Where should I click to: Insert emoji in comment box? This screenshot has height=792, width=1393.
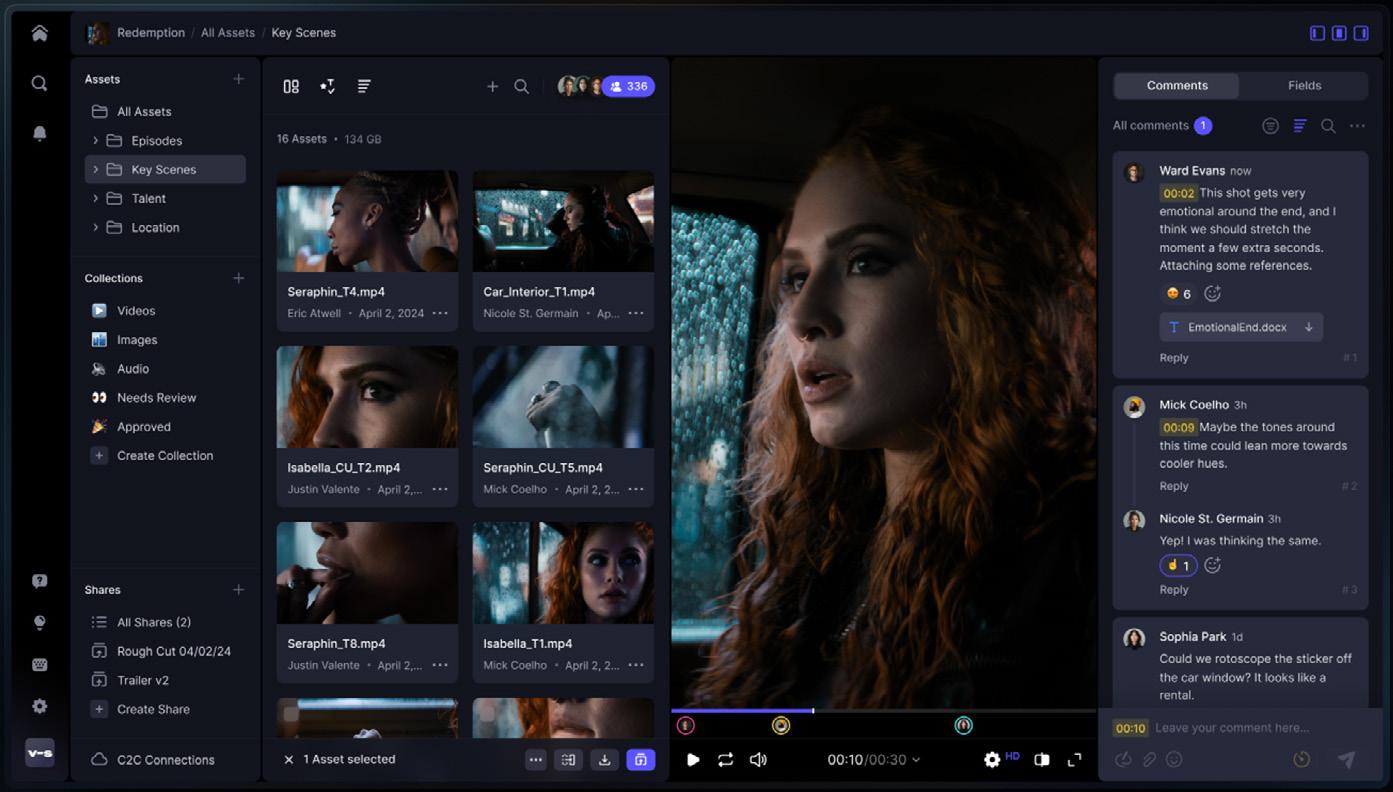pos(1175,760)
